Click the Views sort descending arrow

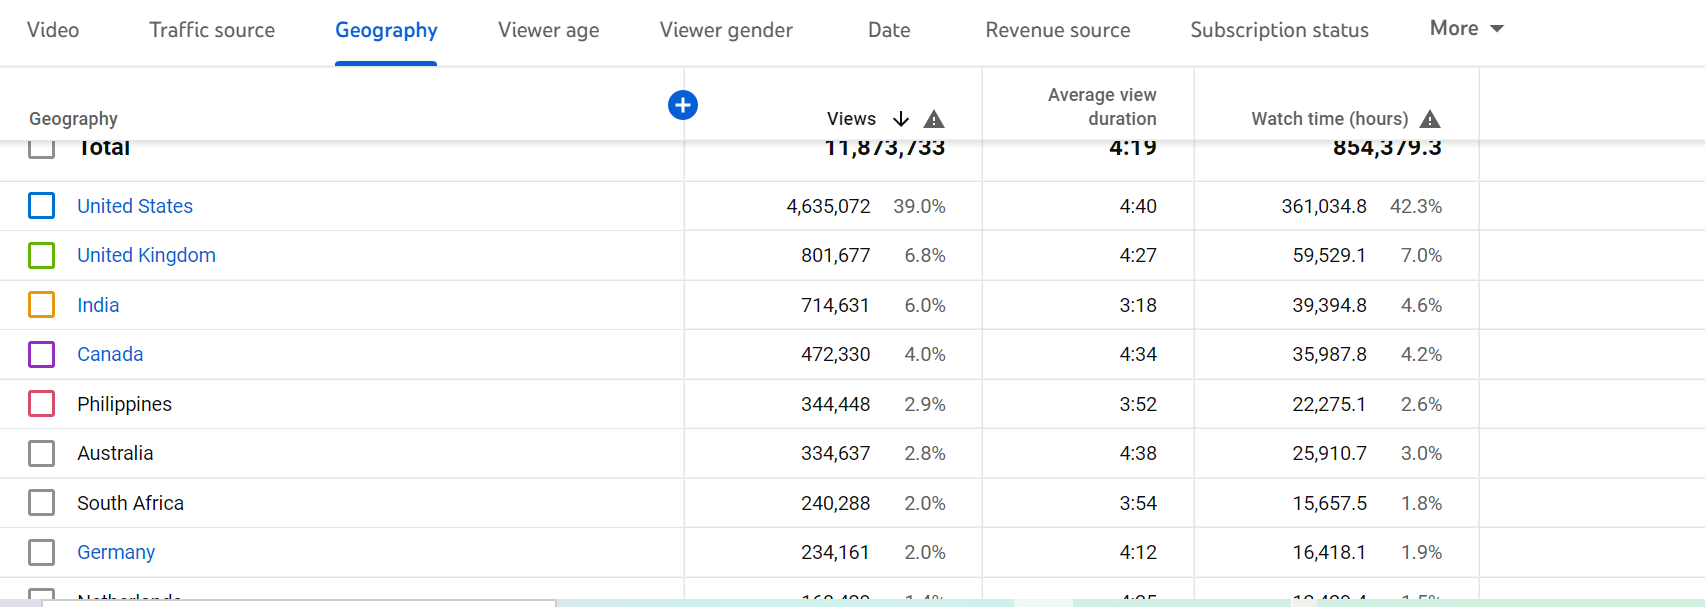pos(901,119)
